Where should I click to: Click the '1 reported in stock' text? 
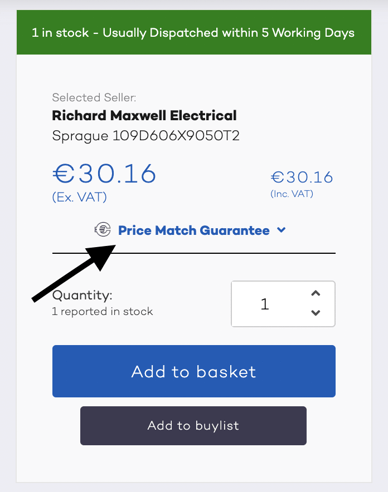click(x=102, y=311)
